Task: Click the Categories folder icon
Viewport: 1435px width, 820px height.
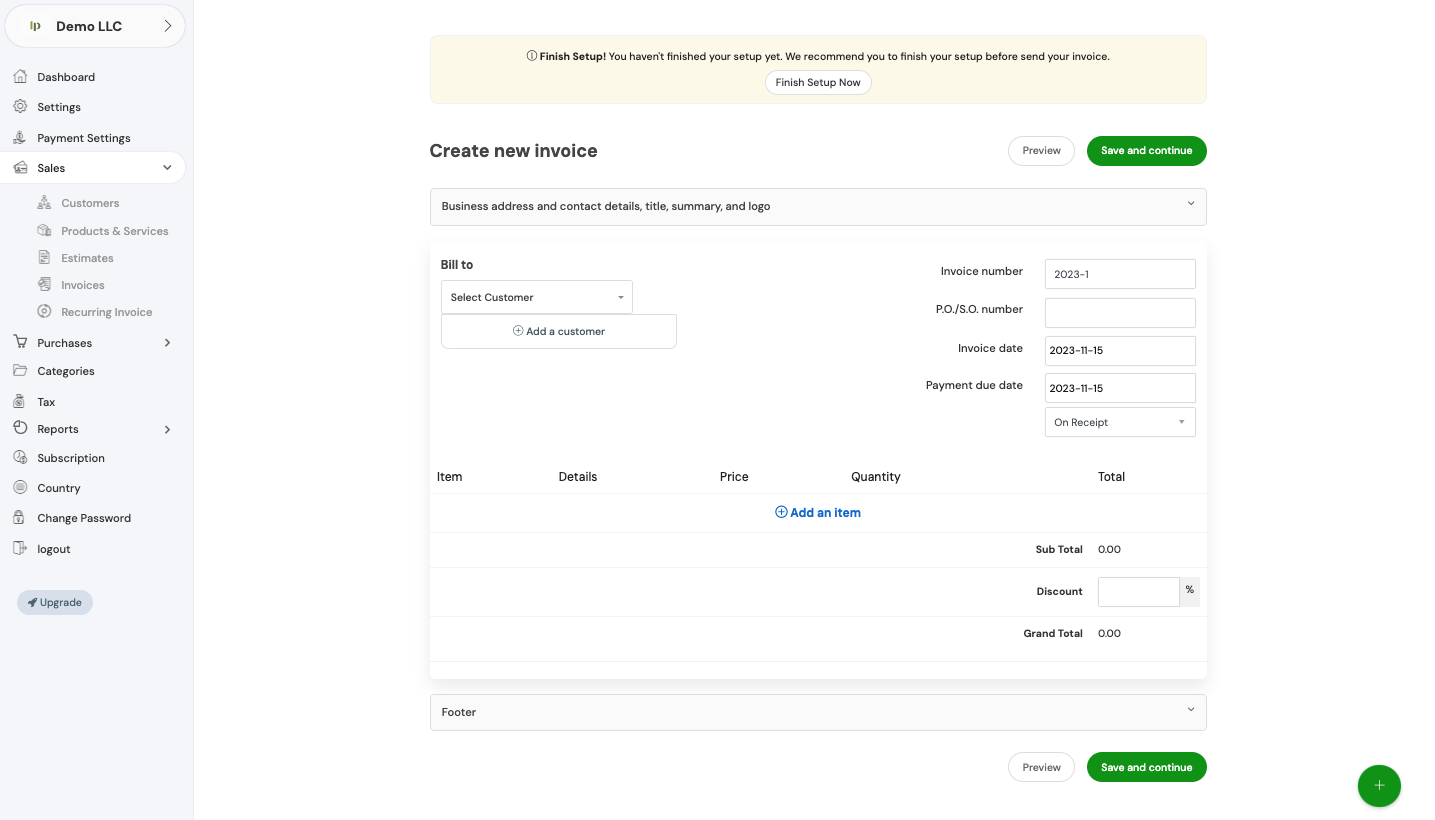Action: click(20, 371)
